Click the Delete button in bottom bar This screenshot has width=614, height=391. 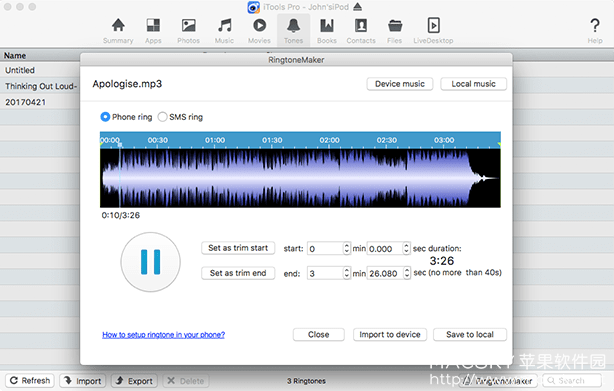coord(186,380)
